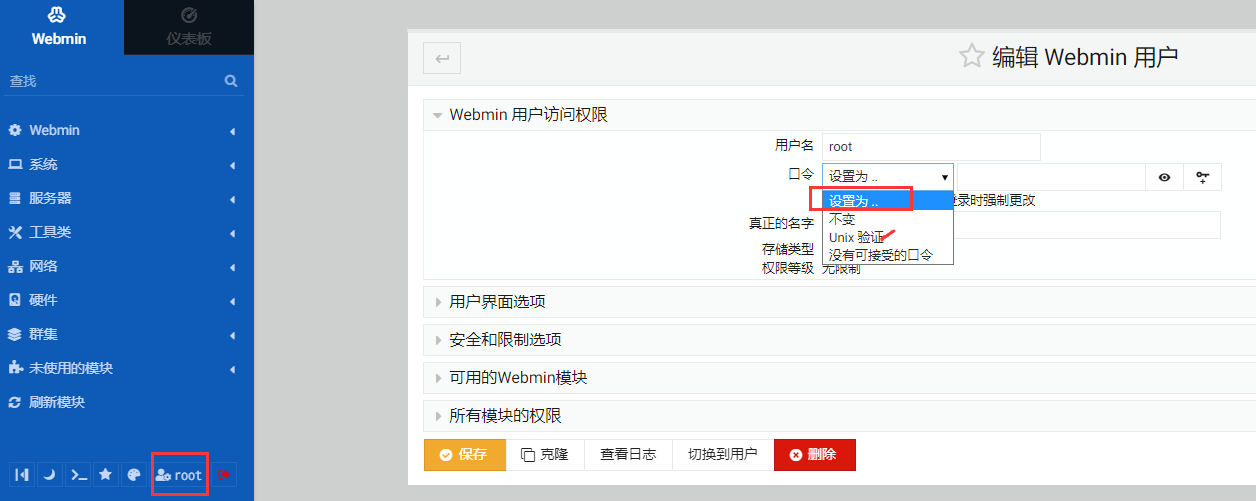Click the 查看日志 view logs button
1256x501 pixels.
628,454
